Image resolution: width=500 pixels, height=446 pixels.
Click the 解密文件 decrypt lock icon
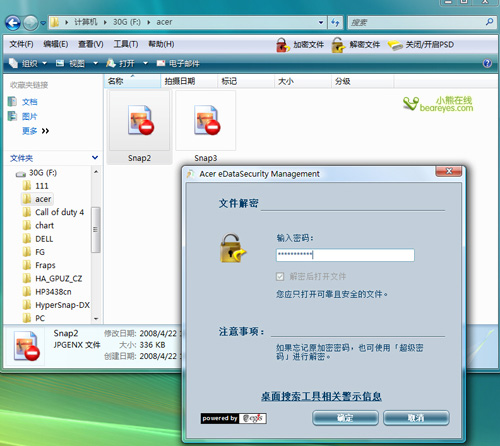[x=338, y=45]
